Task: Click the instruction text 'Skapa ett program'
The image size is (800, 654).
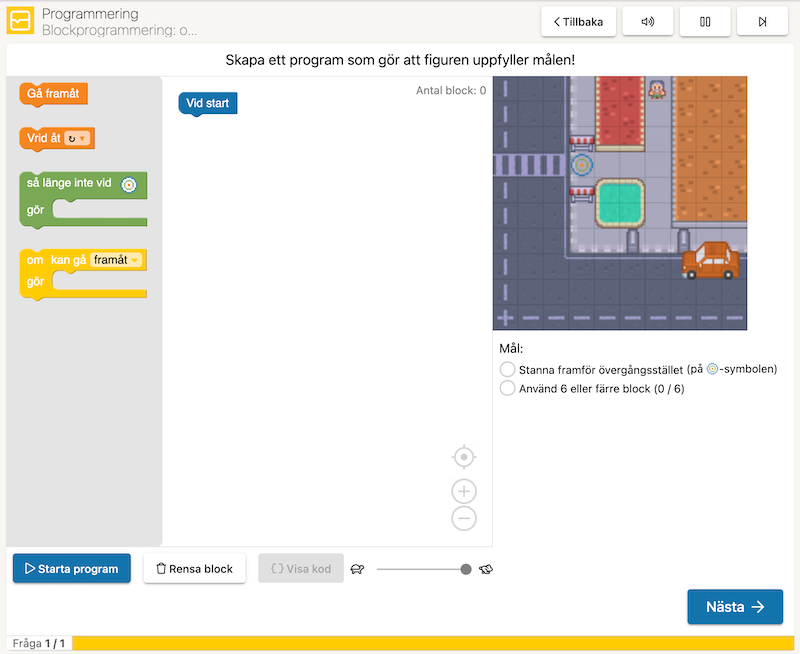Action: tap(400, 60)
